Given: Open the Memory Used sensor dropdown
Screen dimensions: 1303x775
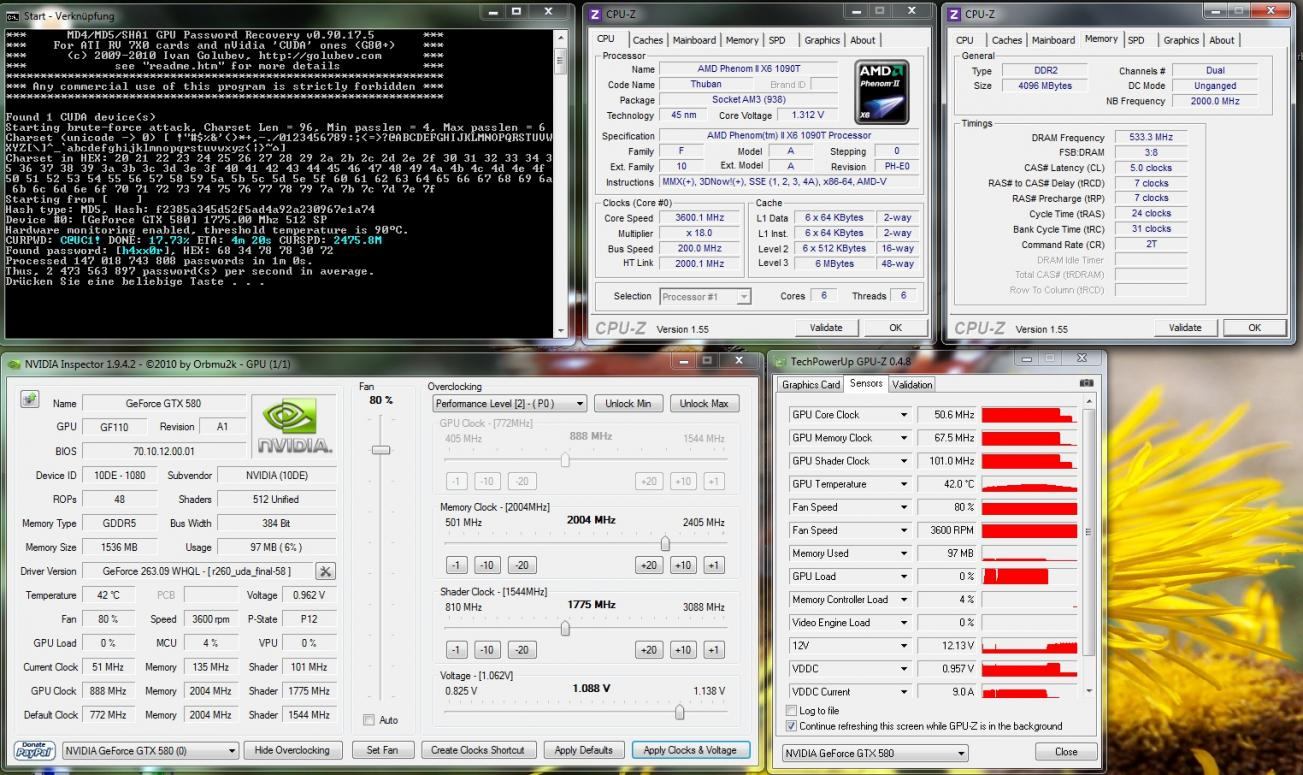Looking at the screenshot, I should [904, 553].
